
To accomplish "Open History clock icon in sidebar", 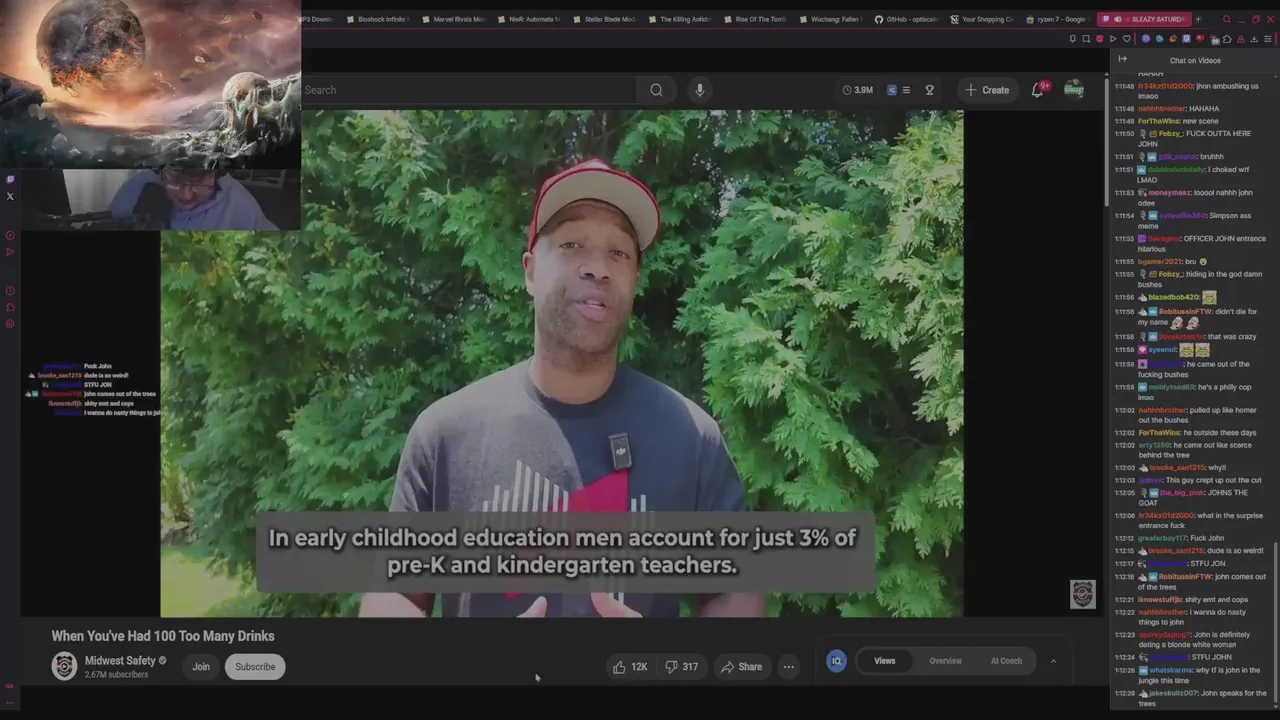I will pyautogui.click(x=10, y=290).
